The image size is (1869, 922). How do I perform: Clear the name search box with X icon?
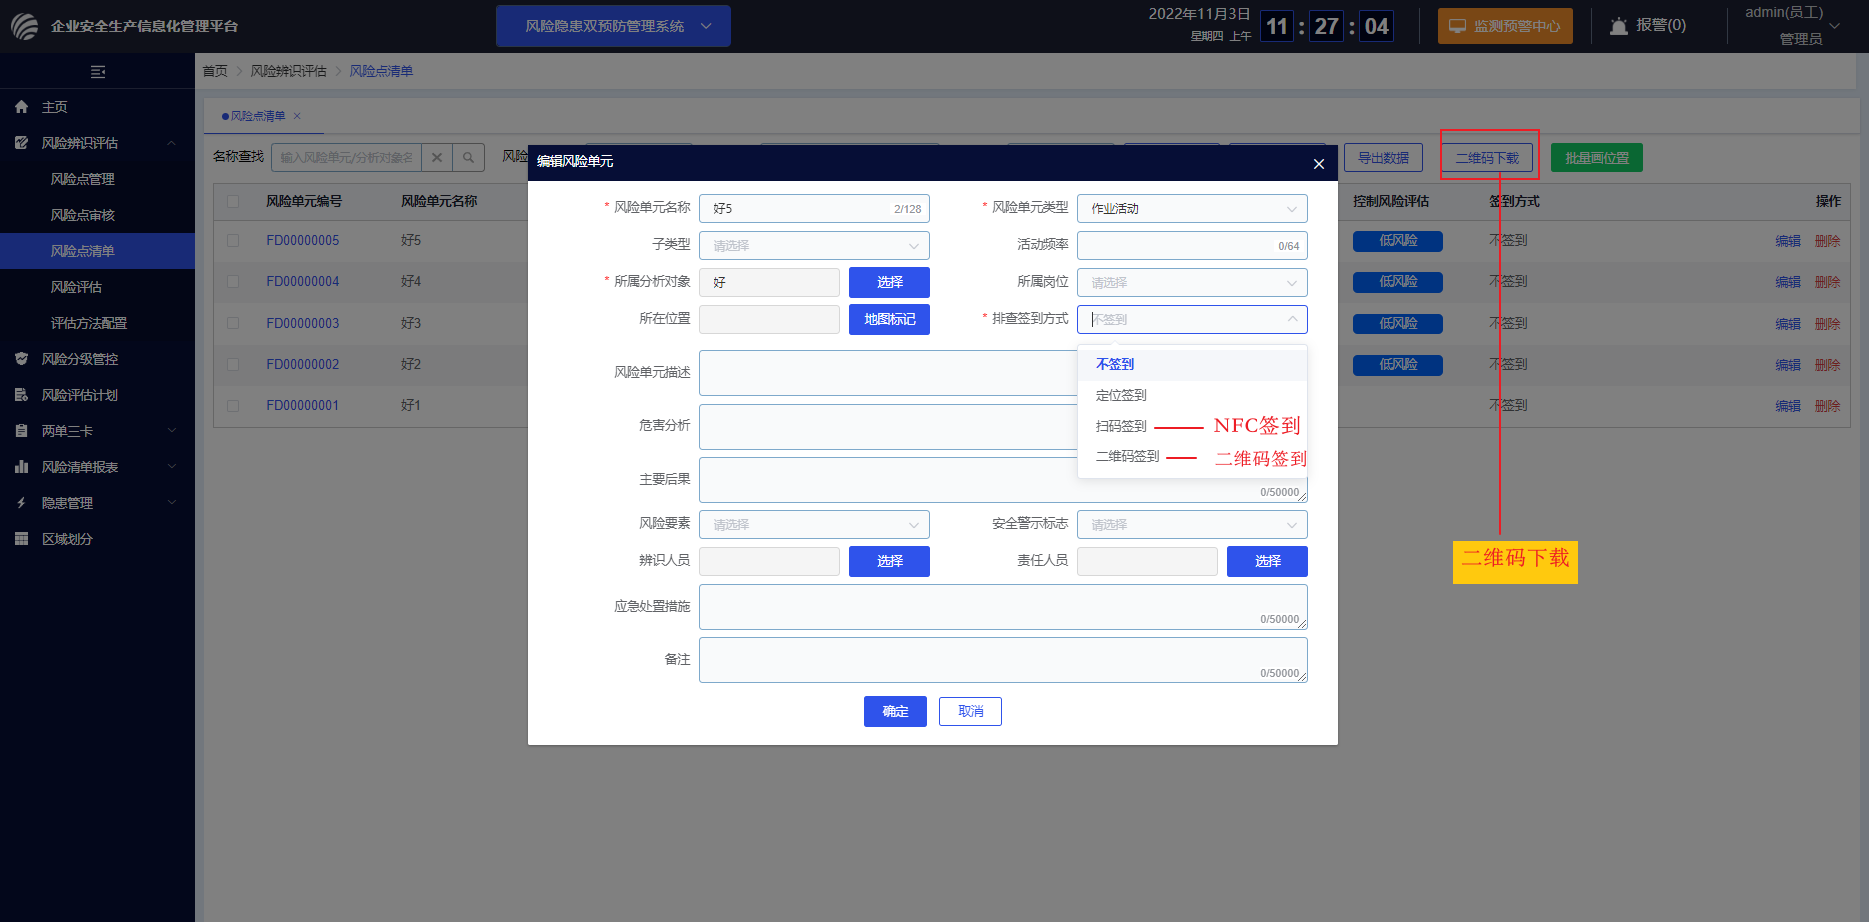tap(437, 158)
